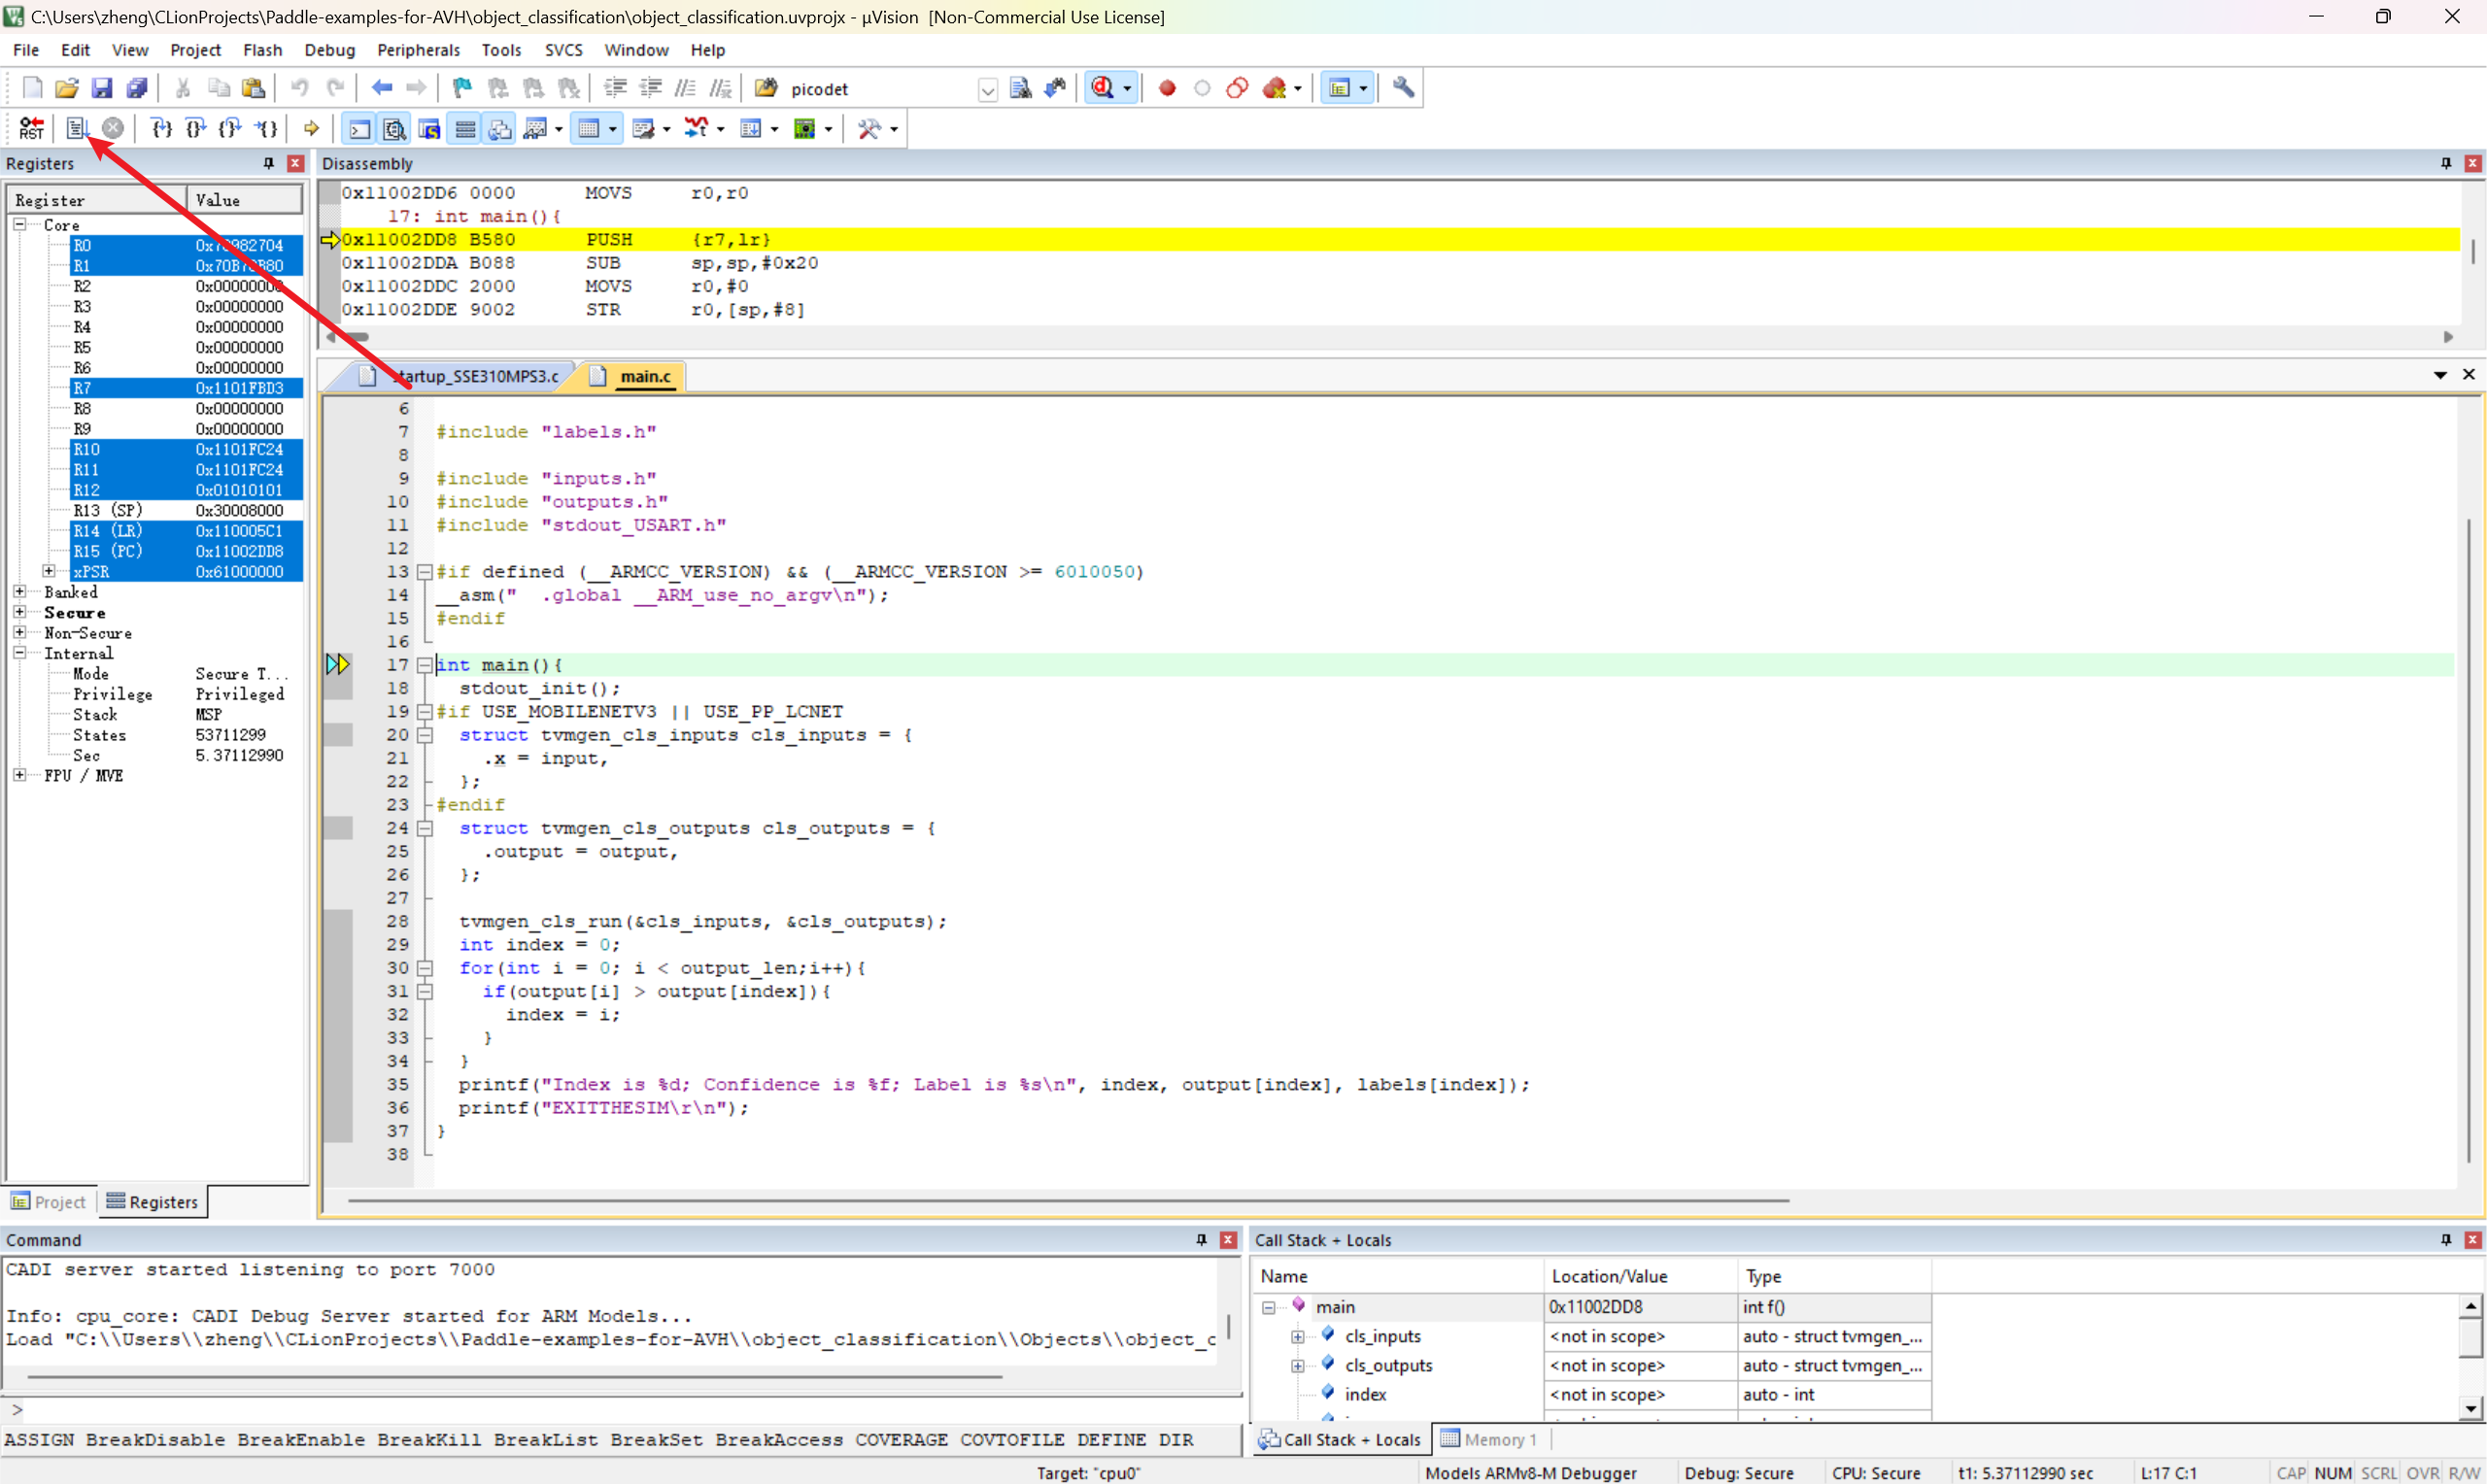Open the picodet find combo box dropdown
The height and width of the screenshot is (1484, 2487).
987,89
